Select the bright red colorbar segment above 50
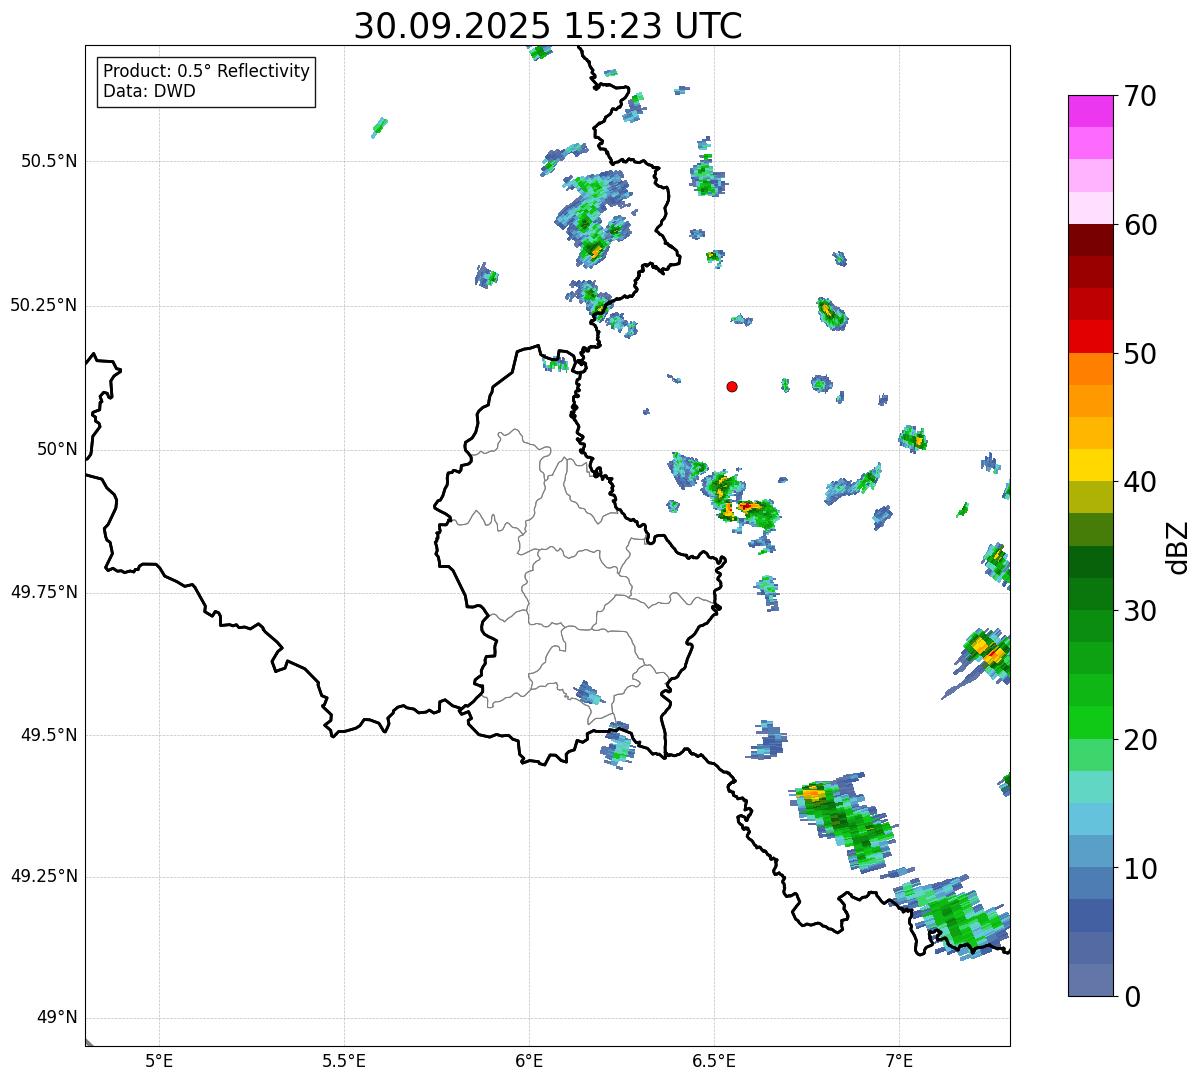Image resolution: width=1202 pixels, height=1081 pixels. (1096, 337)
